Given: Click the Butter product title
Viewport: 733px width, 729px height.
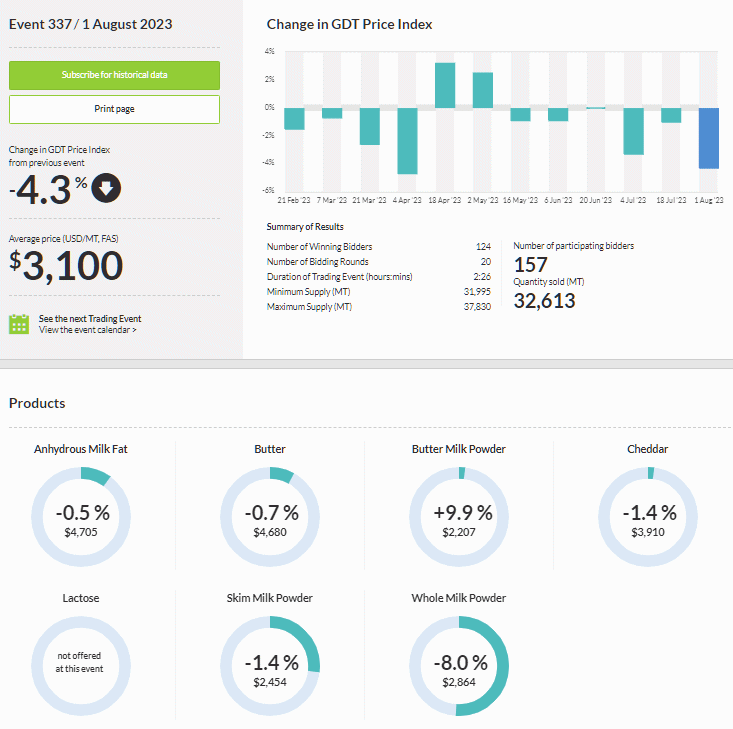Looking at the screenshot, I should coord(270,449).
